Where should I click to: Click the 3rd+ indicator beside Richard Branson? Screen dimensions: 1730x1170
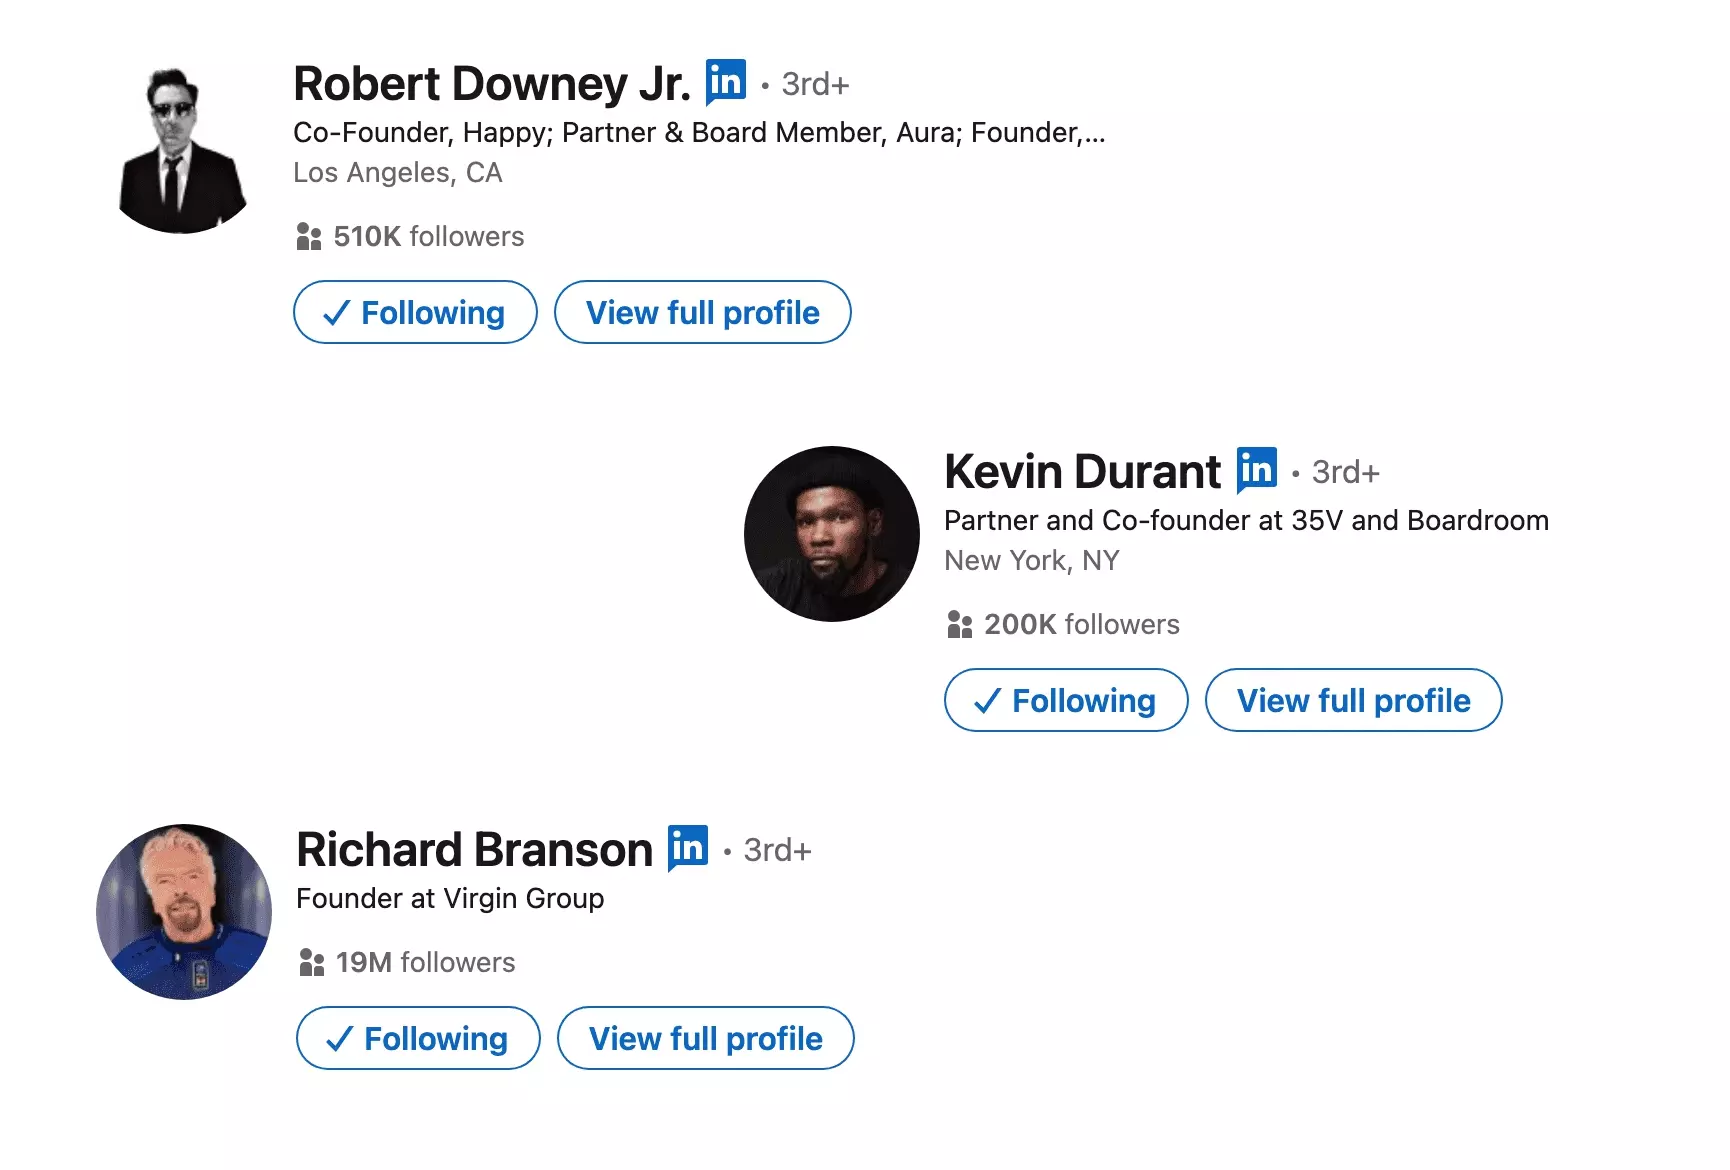click(x=776, y=849)
